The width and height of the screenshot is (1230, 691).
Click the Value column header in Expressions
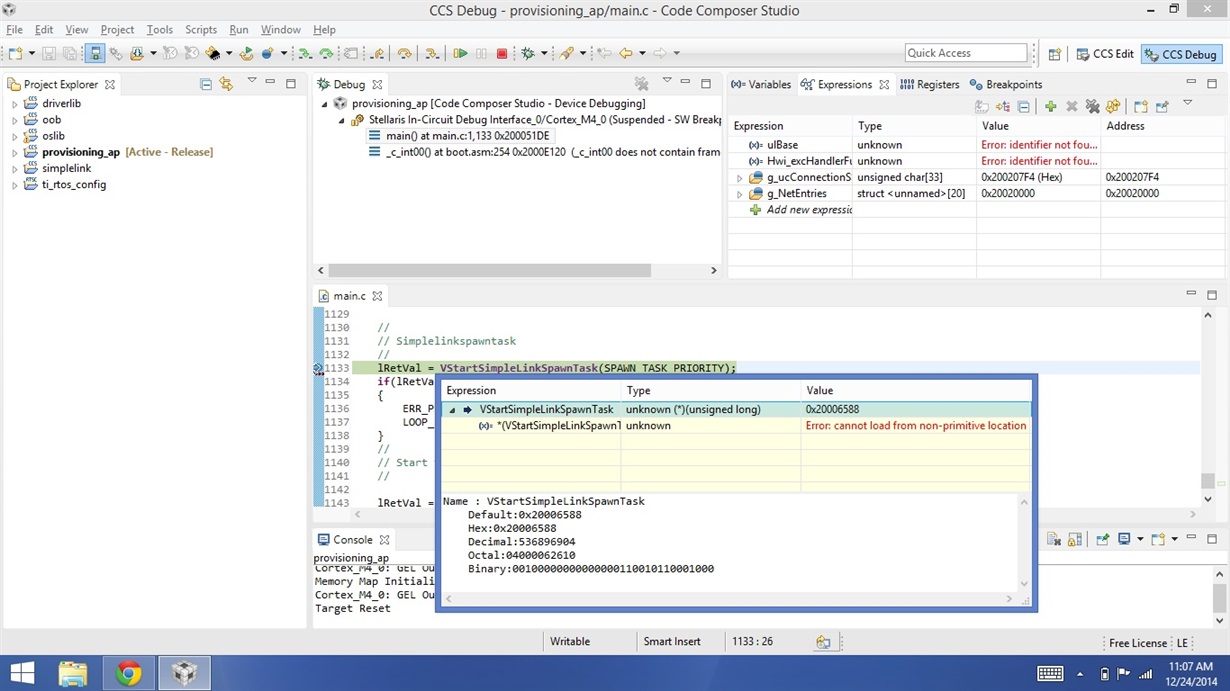click(1039, 126)
